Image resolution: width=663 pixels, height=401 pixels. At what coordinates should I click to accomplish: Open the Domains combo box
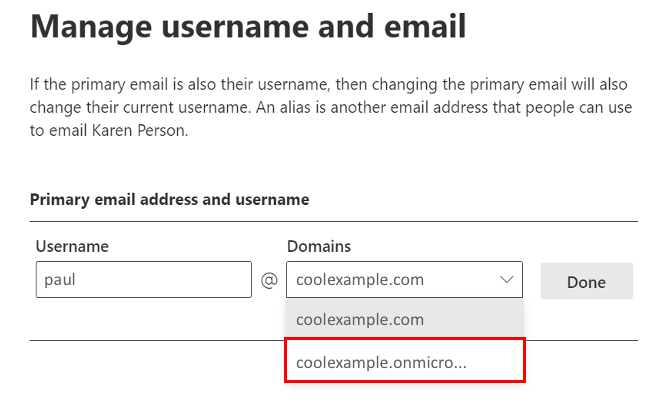(x=404, y=281)
